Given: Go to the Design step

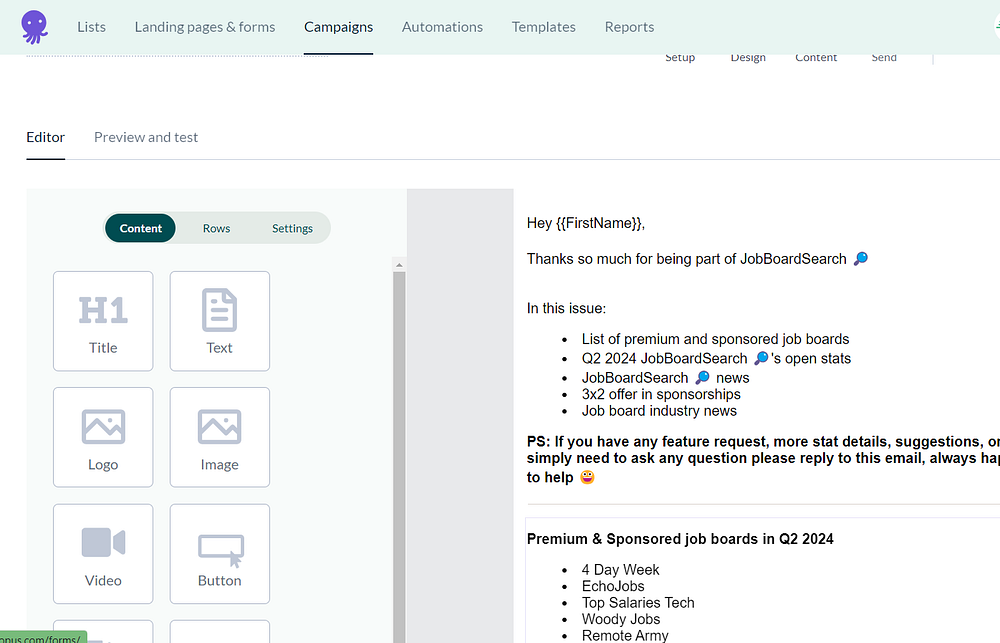Looking at the screenshot, I should pos(748,57).
